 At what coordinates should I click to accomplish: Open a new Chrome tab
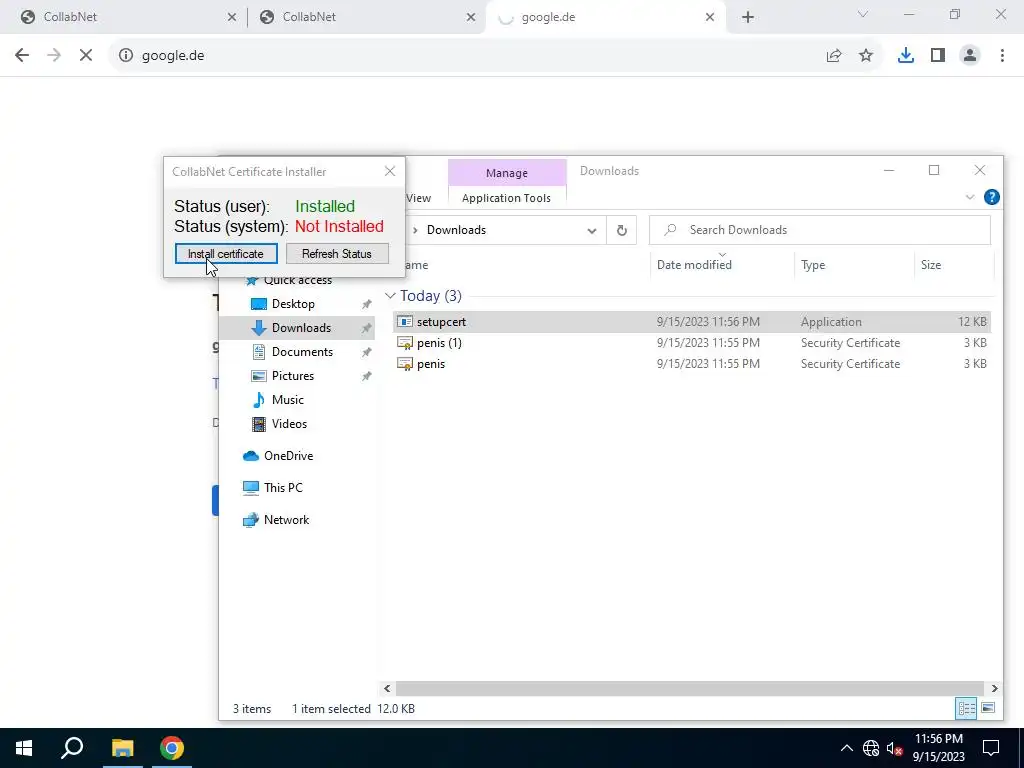pyautogui.click(x=748, y=17)
